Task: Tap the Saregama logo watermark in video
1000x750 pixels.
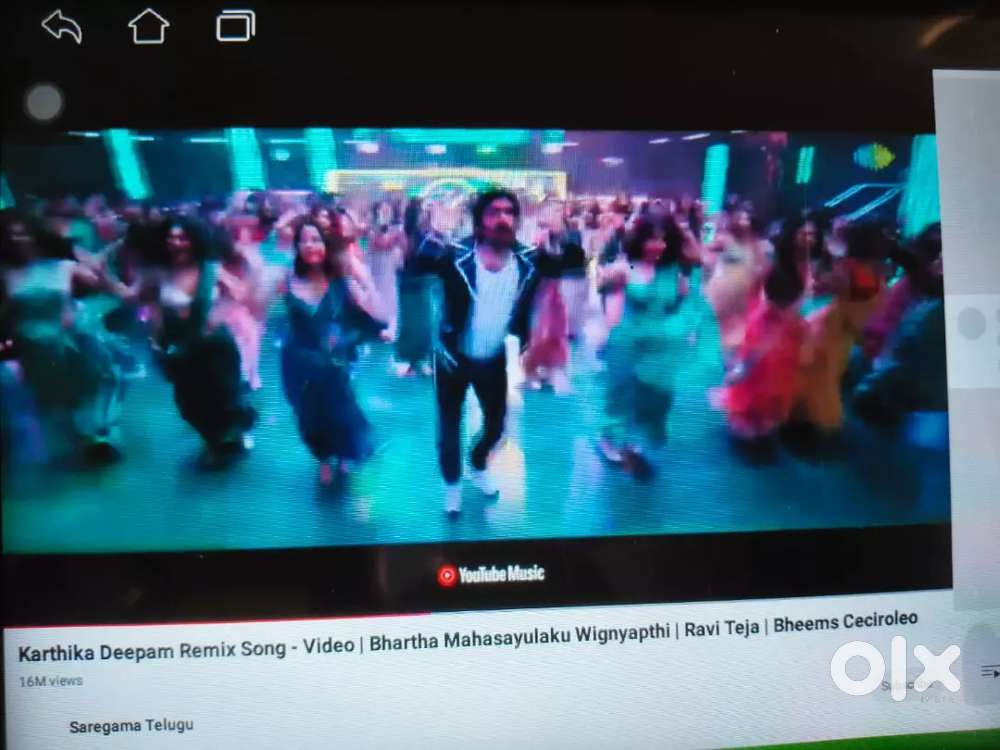Action: coord(874,156)
